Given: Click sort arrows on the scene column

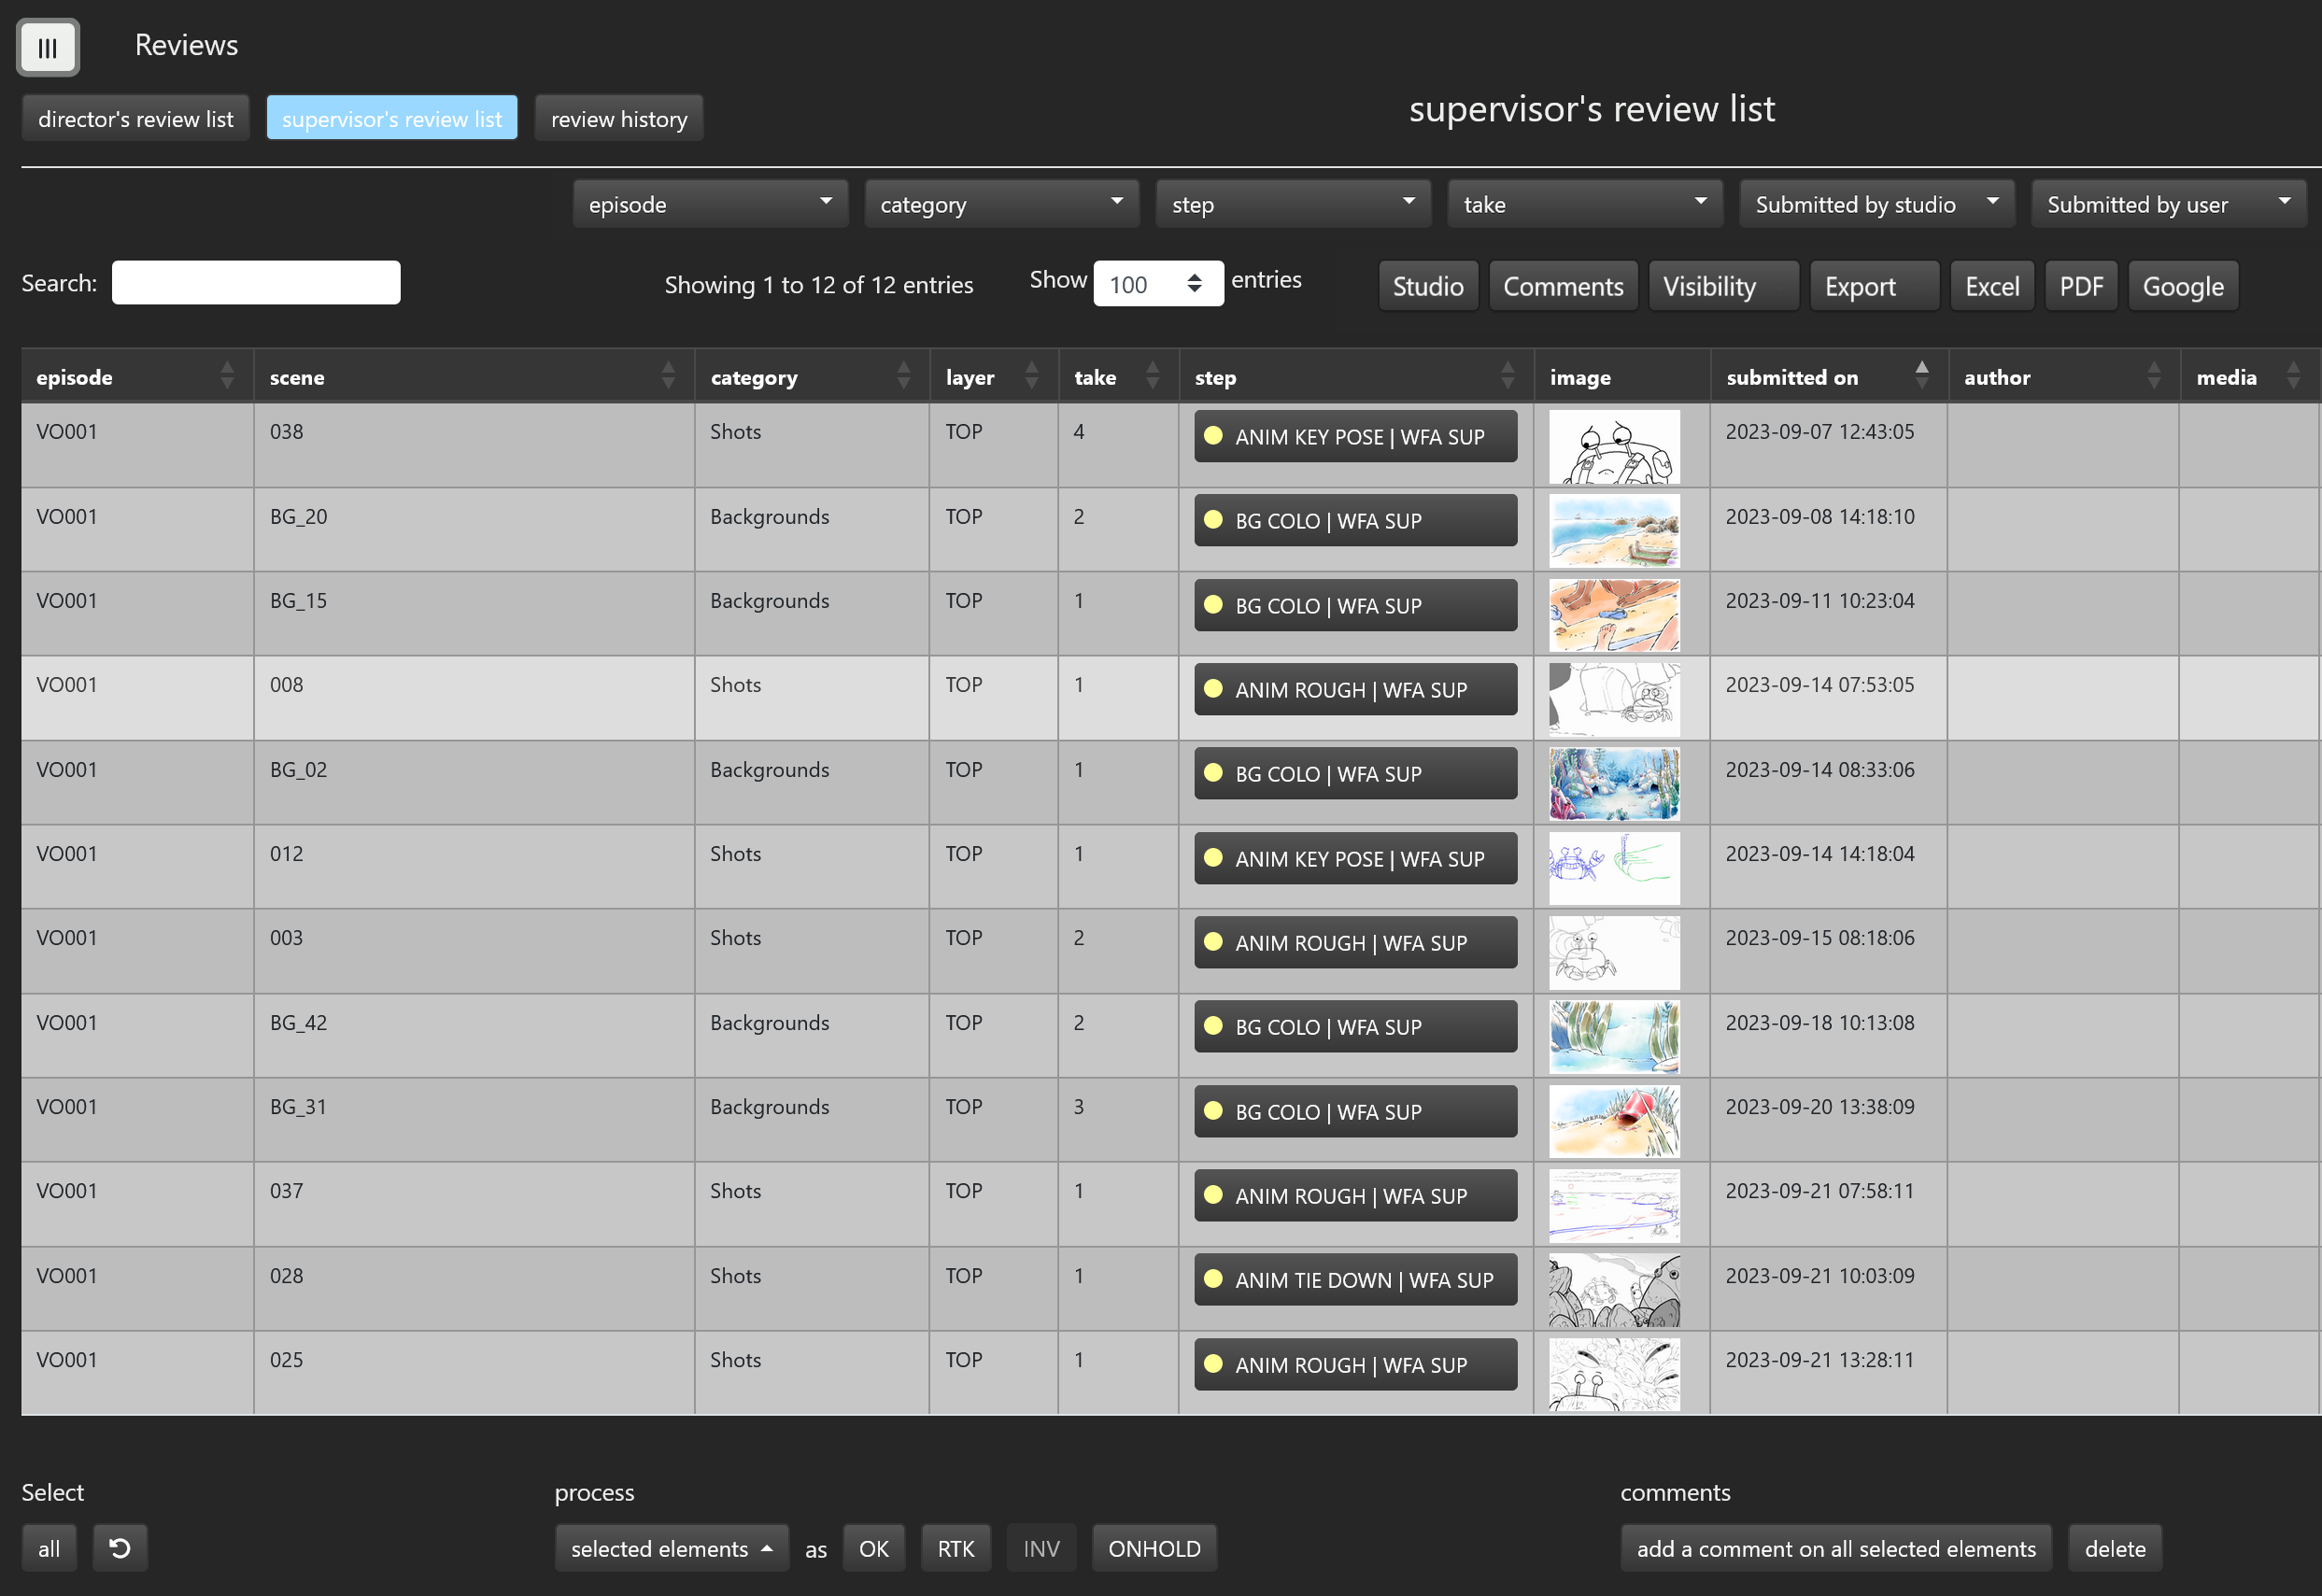Looking at the screenshot, I should (668, 376).
